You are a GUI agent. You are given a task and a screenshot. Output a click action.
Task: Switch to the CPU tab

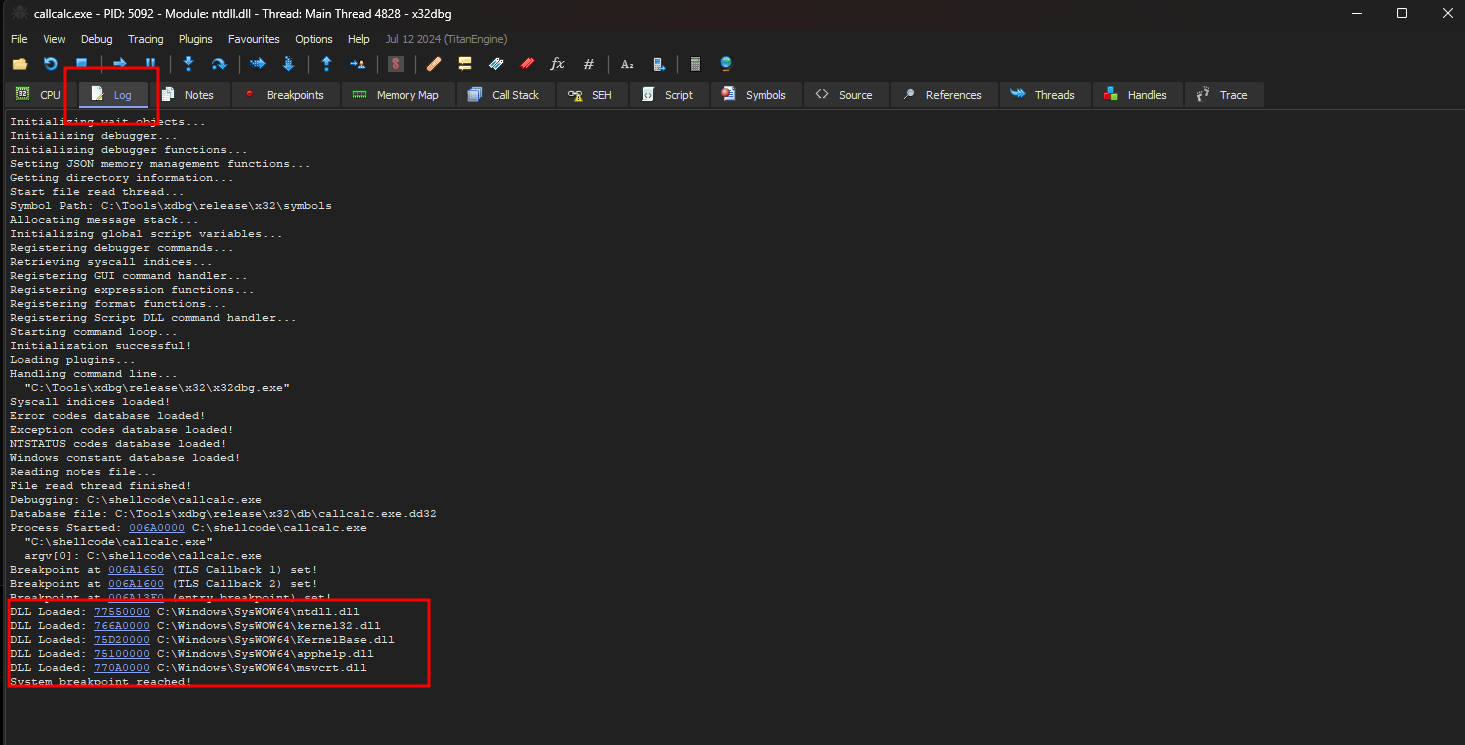[39, 95]
